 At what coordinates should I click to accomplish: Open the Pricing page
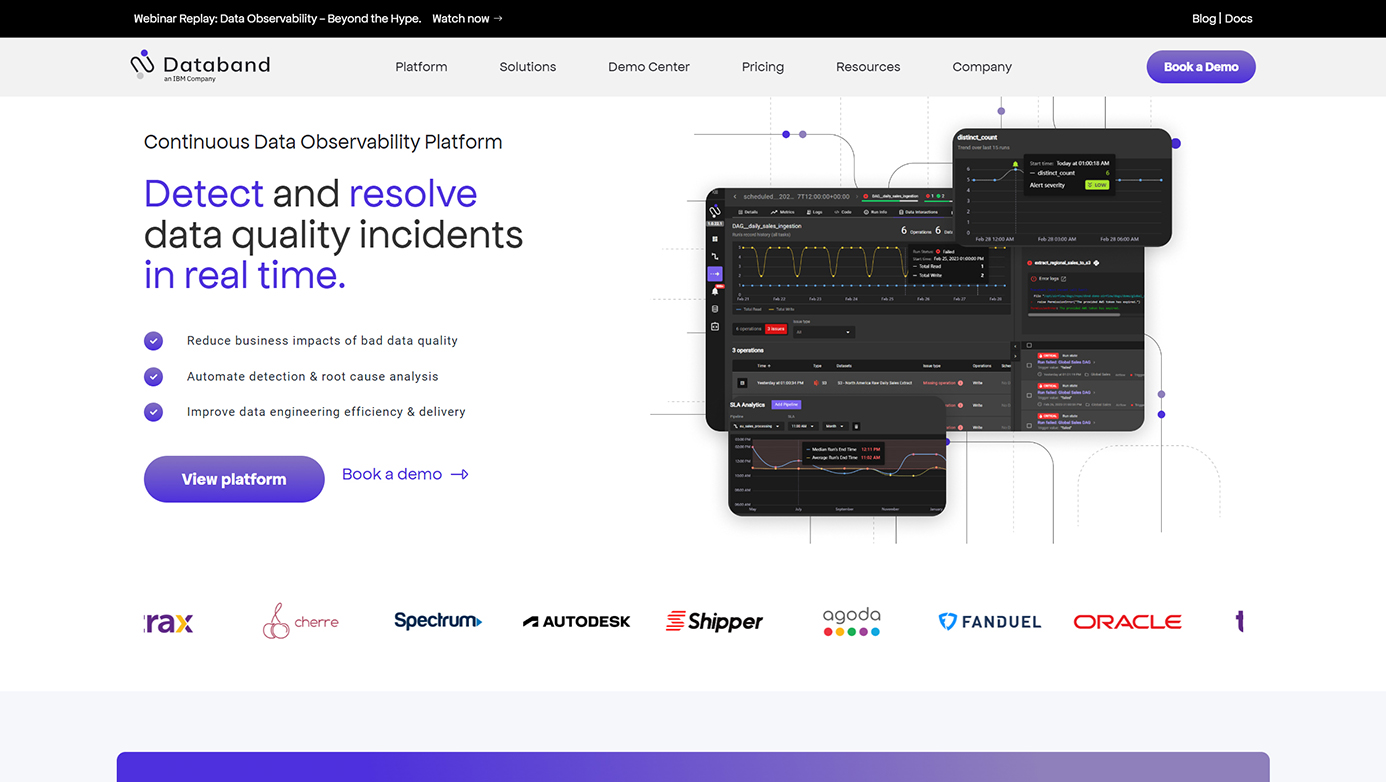click(762, 67)
